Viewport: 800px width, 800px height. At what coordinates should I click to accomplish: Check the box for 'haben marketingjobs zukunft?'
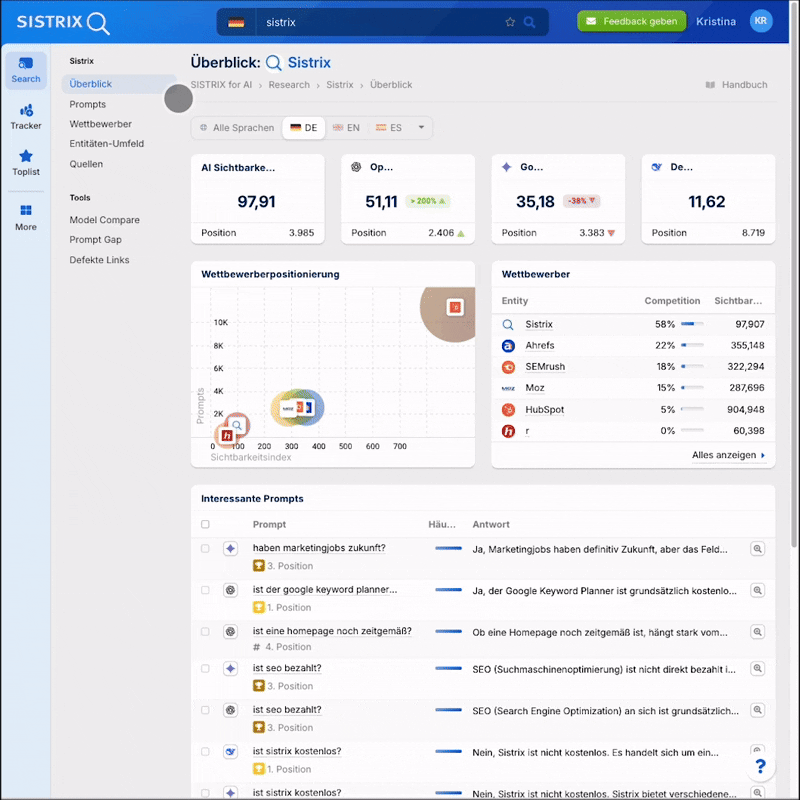tap(205, 549)
